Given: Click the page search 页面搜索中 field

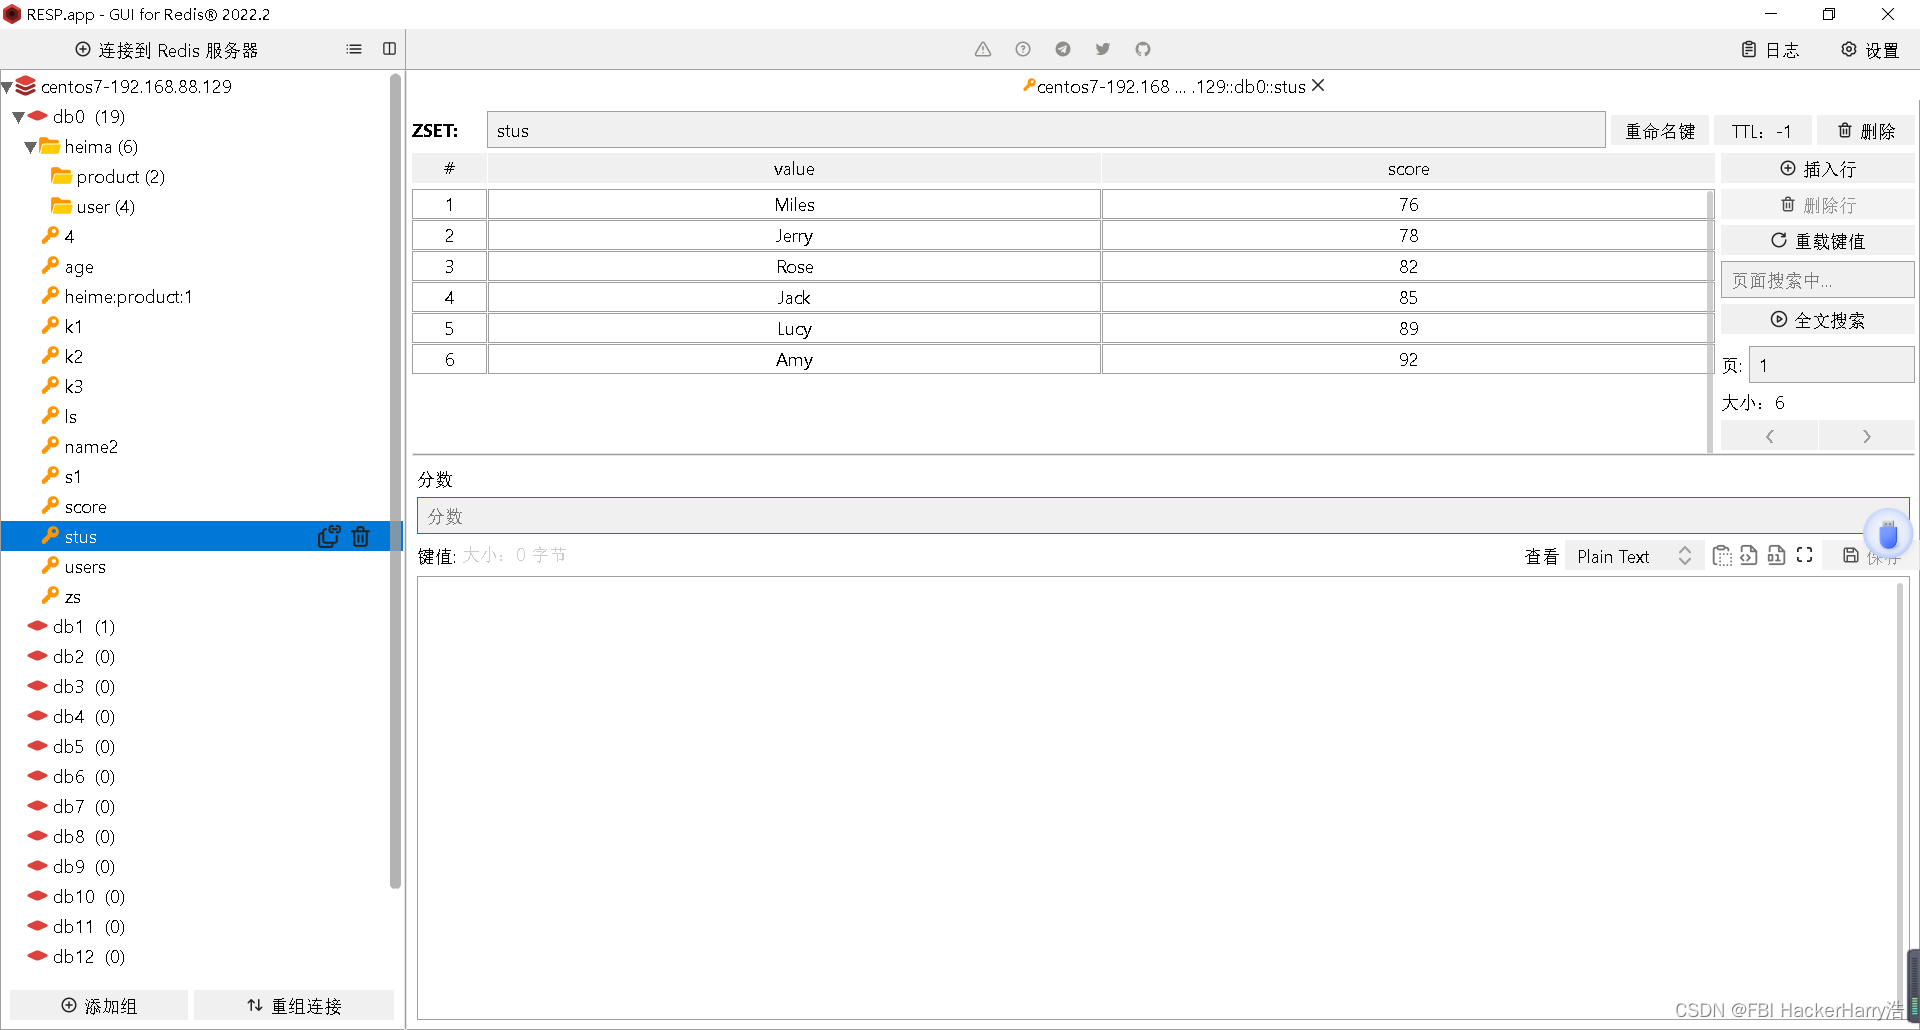Looking at the screenshot, I should (x=1817, y=280).
